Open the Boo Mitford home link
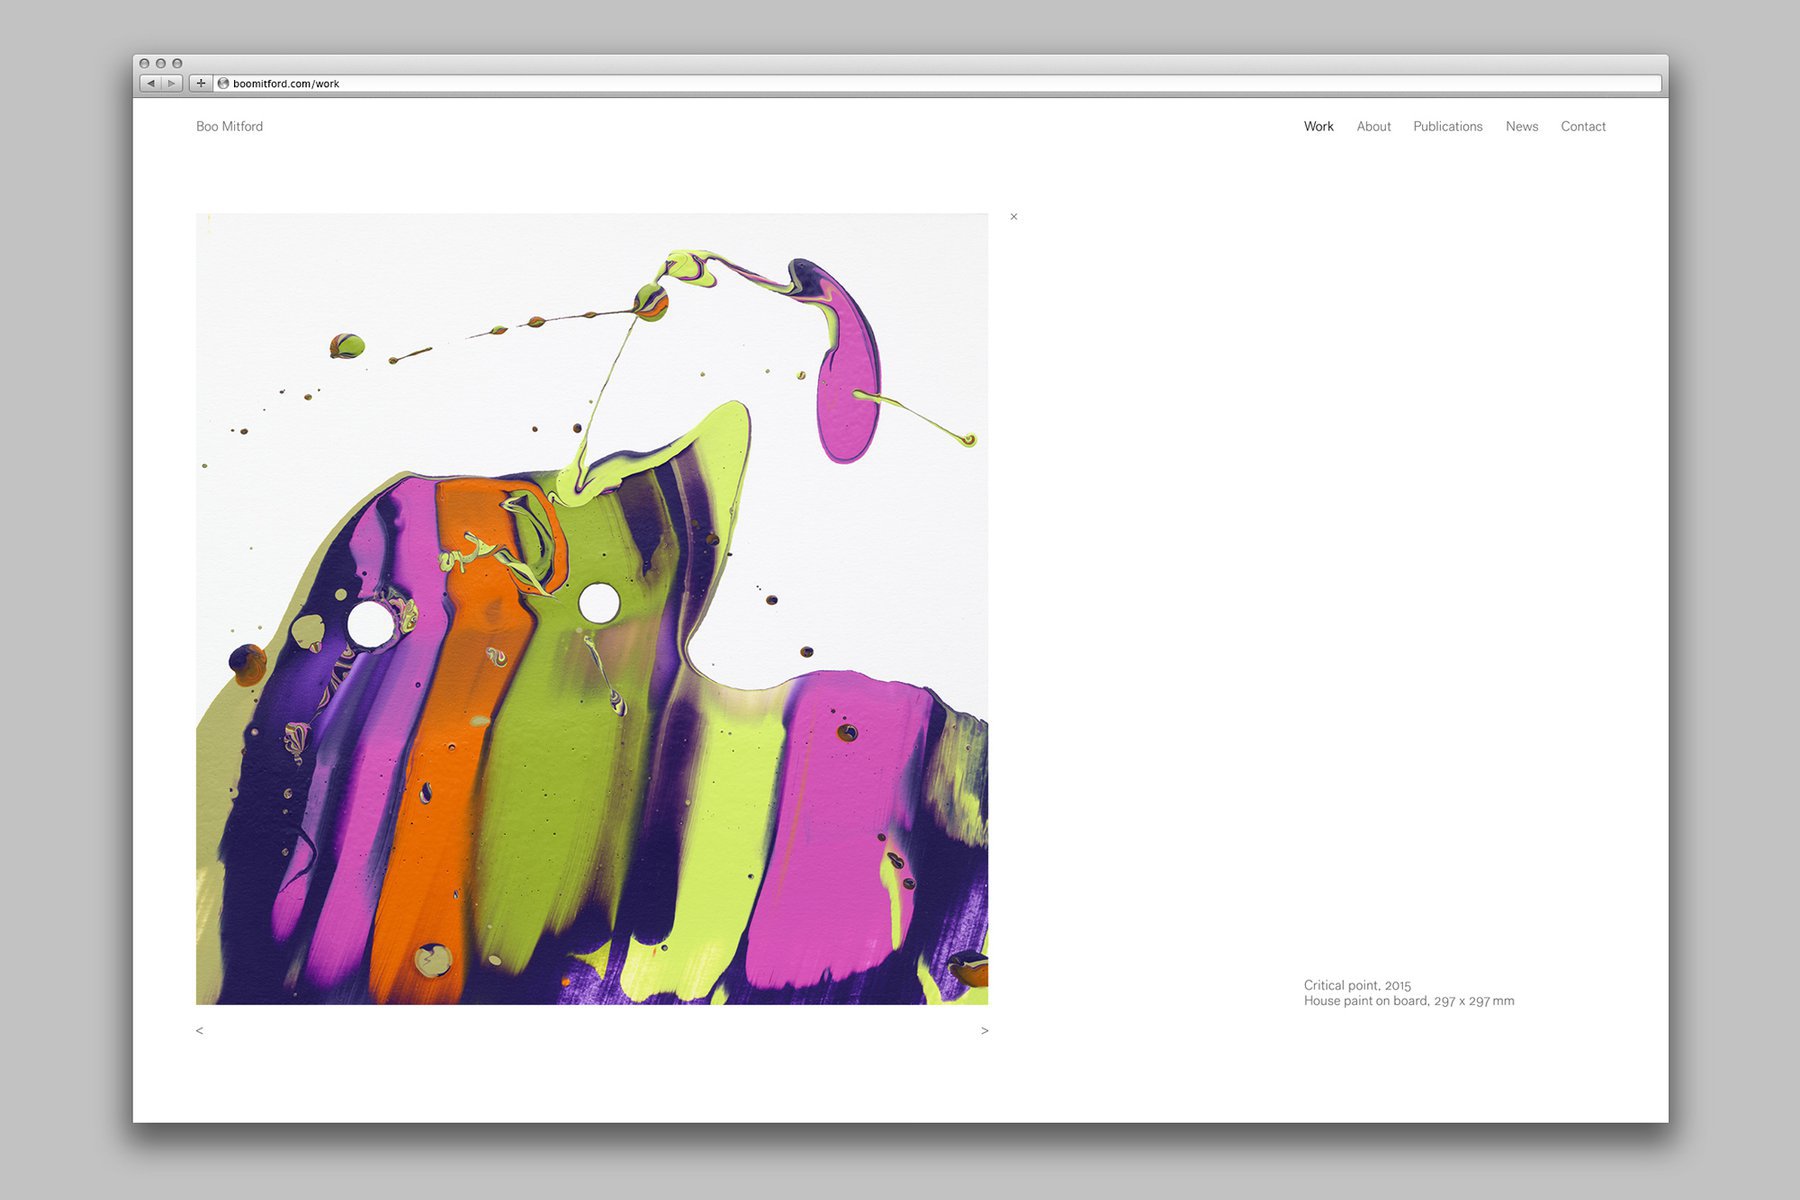Screen dimensions: 1800x1200 click(x=229, y=127)
